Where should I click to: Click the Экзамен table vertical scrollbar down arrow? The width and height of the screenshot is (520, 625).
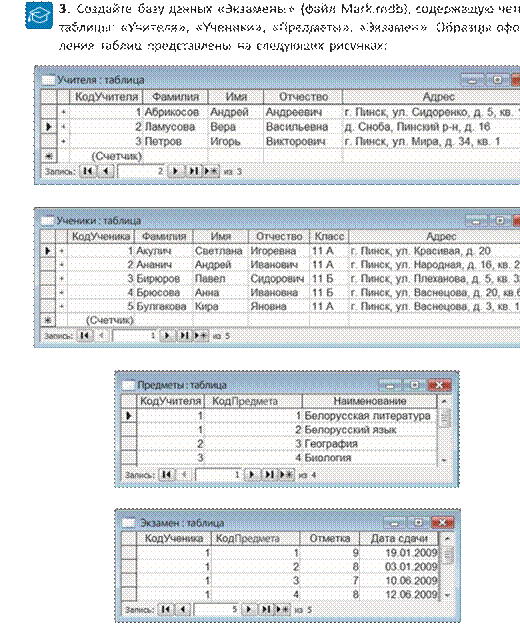(x=447, y=596)
